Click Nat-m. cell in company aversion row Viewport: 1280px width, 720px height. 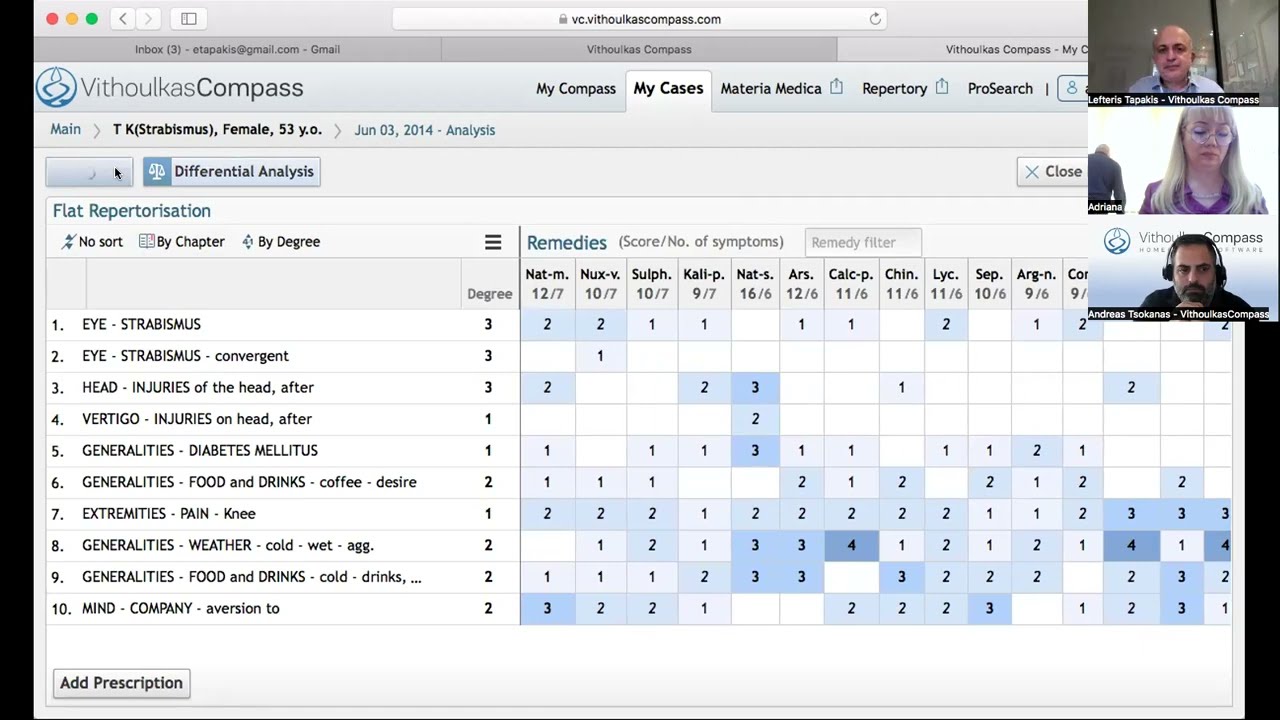[x=547, y=608]
